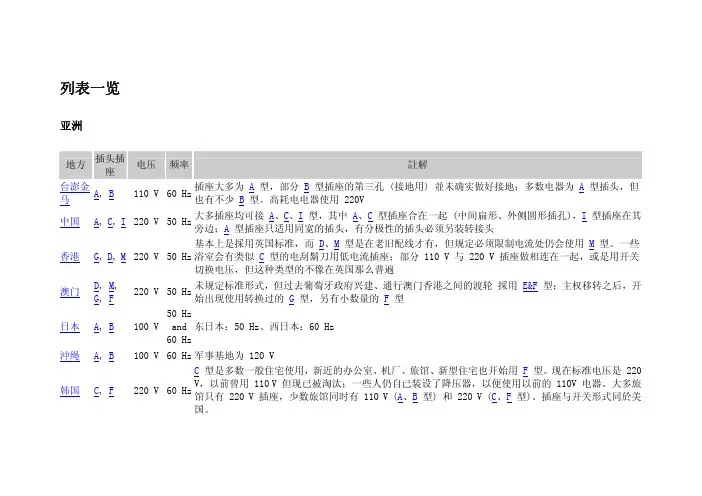
Task: Click plug type A link in 沖繩 plug column
Action: 96,354
